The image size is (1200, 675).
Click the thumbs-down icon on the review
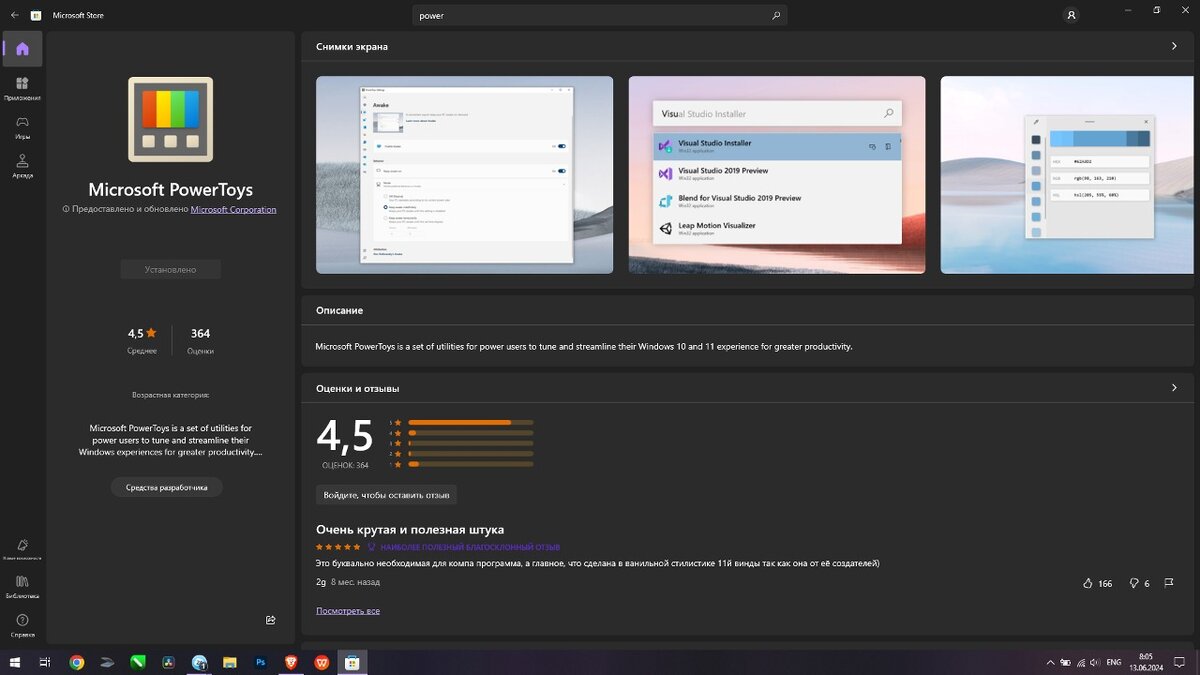[x=1134, y=583]
